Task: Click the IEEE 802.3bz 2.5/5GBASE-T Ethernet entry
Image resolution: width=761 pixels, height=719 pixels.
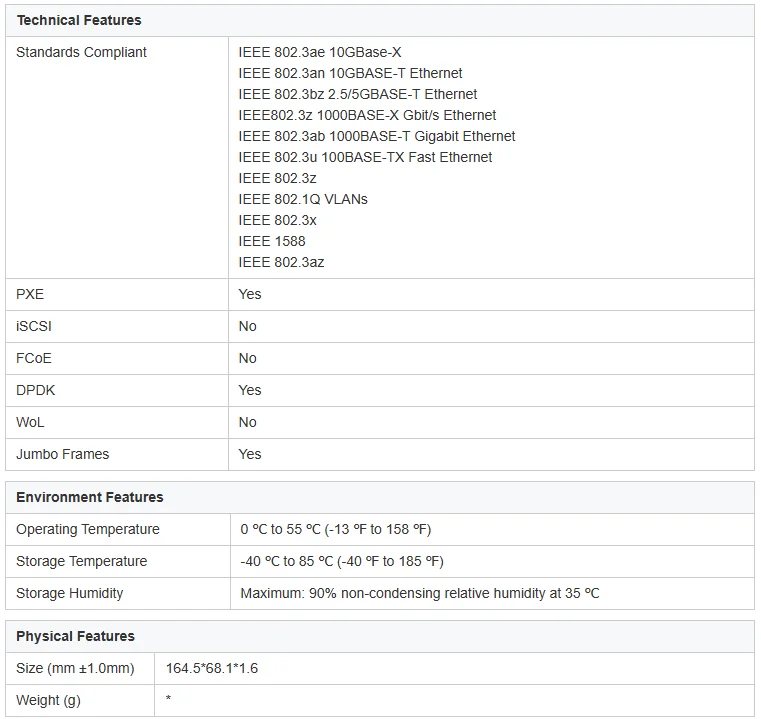Action: [x=357, y=94]
